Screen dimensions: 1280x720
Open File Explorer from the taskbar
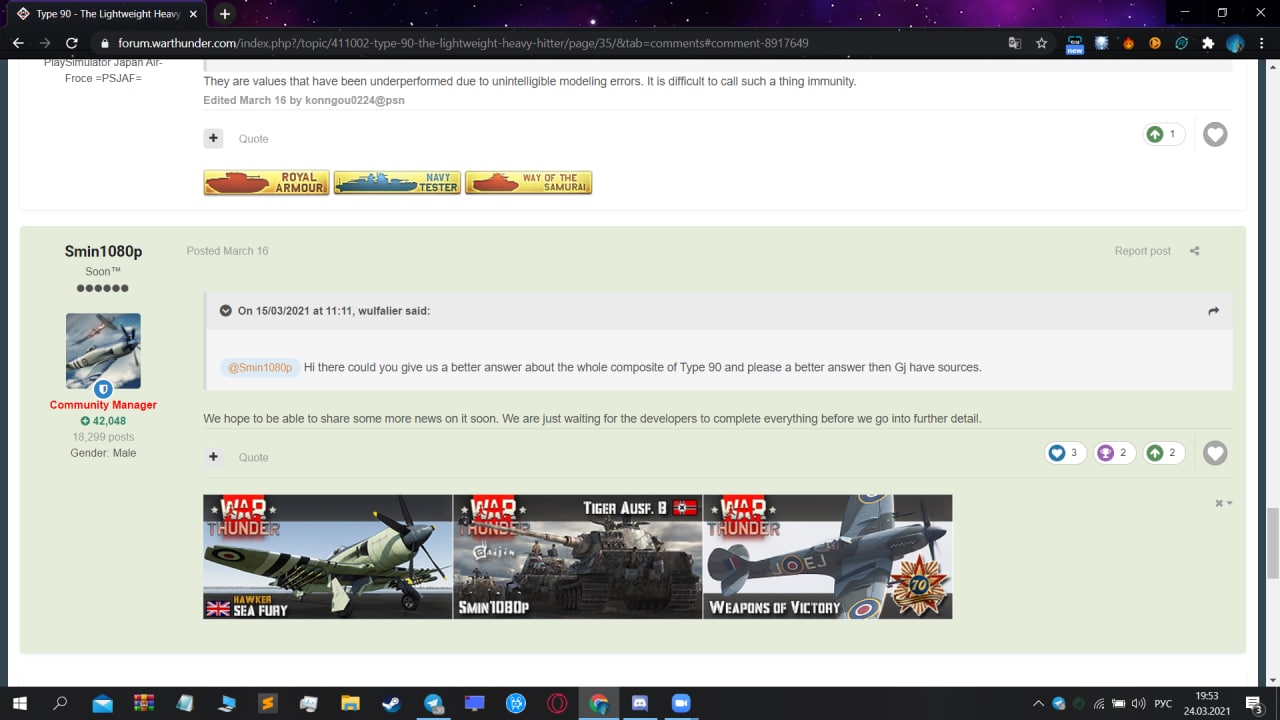tap(350, 703)
